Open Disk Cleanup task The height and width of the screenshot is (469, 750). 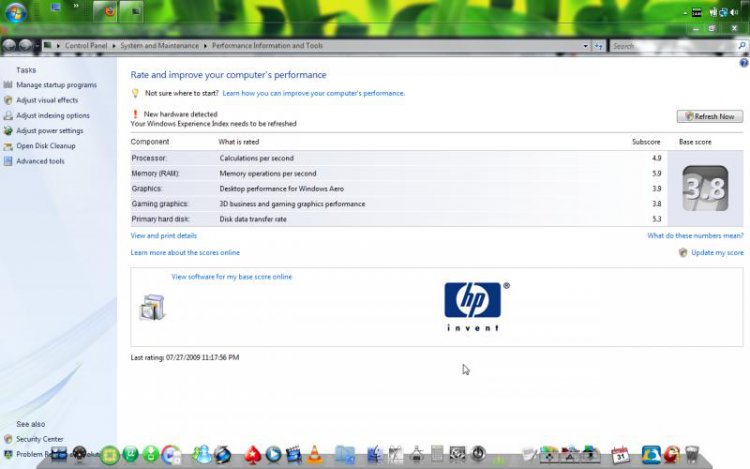pos(46,146)
